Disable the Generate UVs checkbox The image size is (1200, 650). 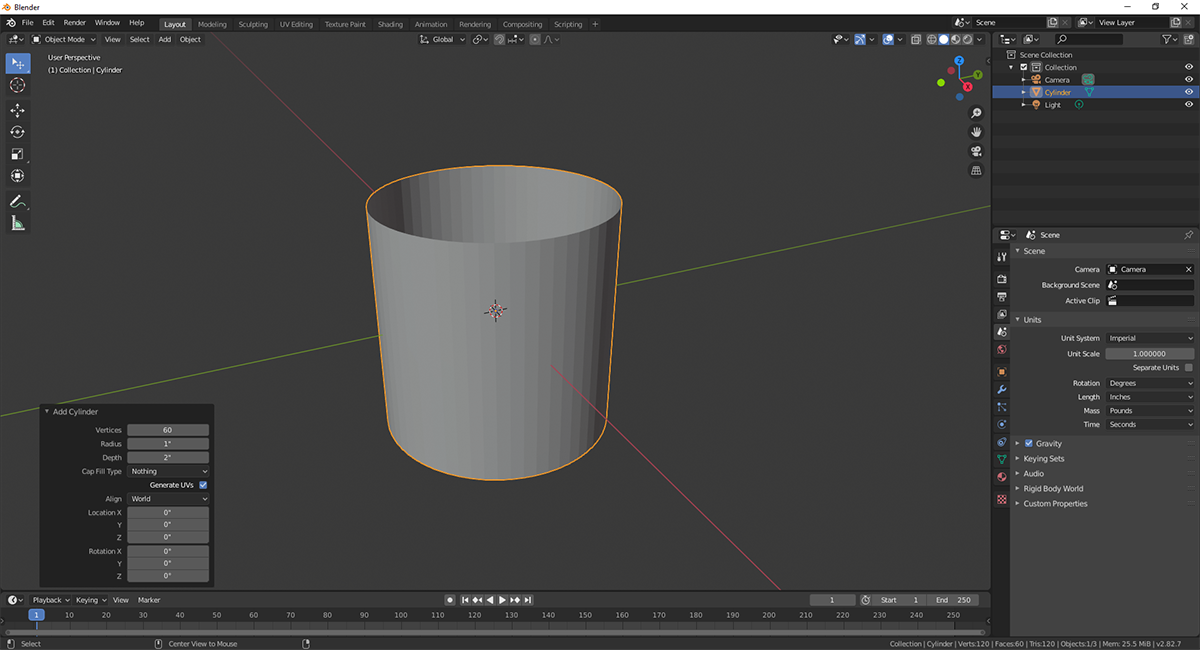[203, 485]
